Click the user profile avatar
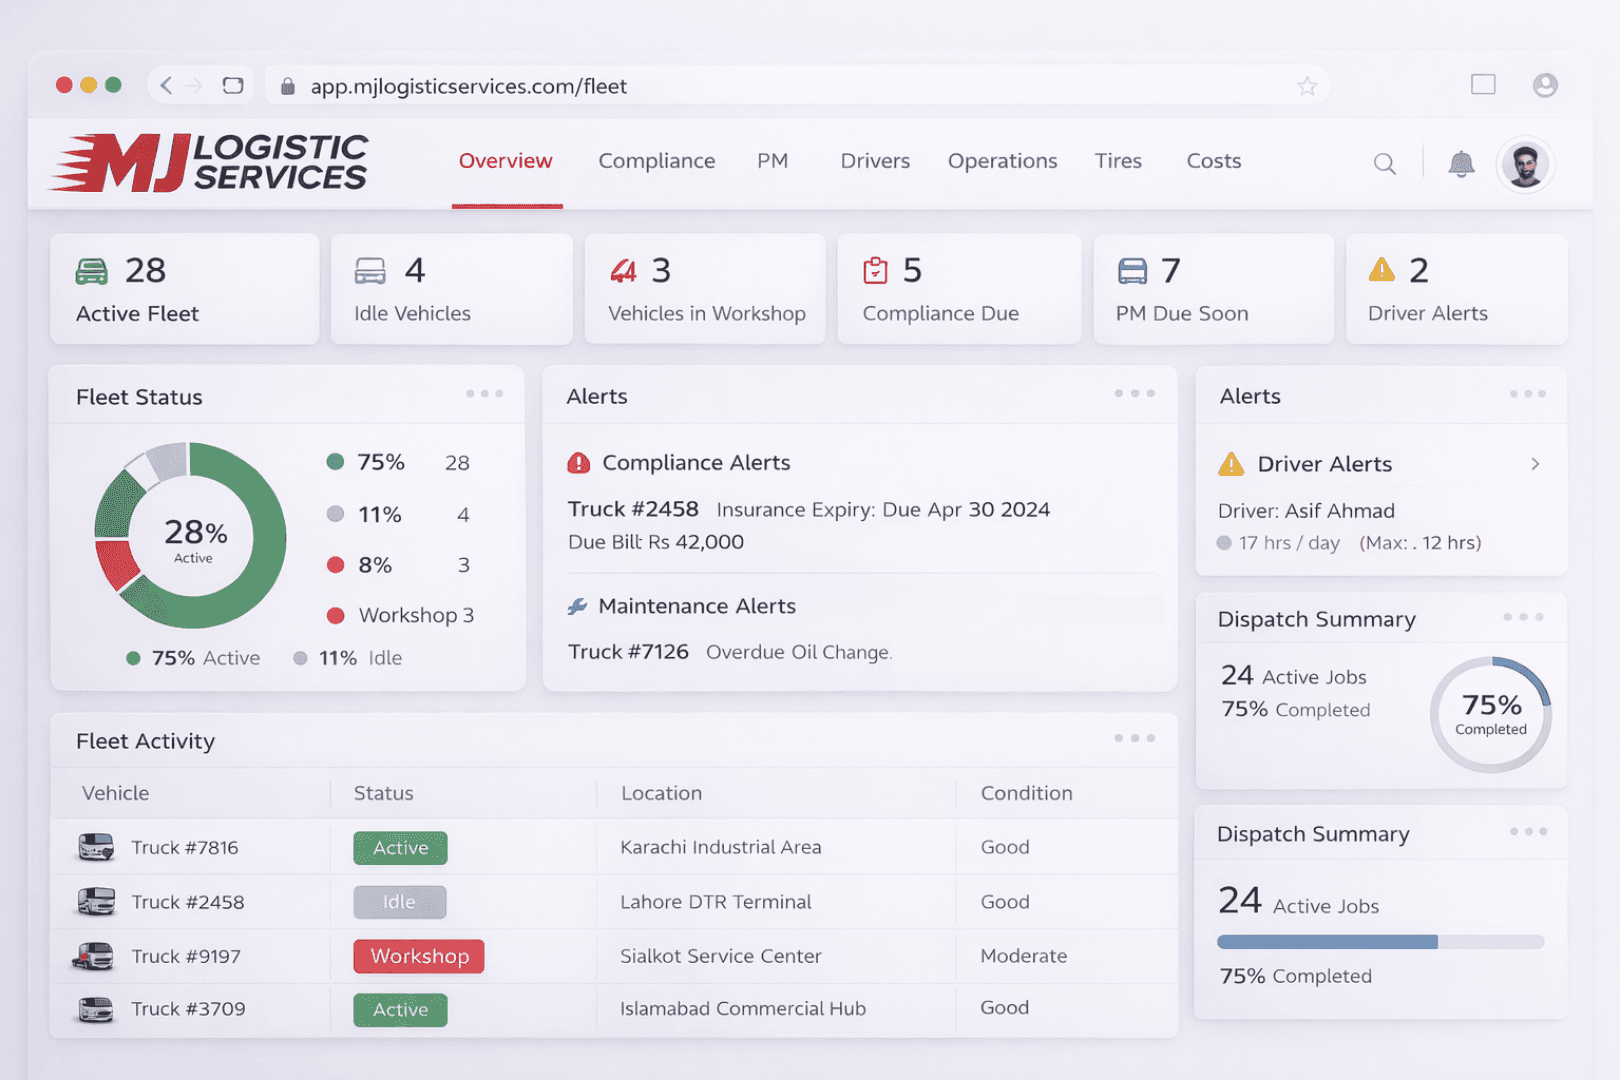1620x1080 pixels. (1525, 163)
